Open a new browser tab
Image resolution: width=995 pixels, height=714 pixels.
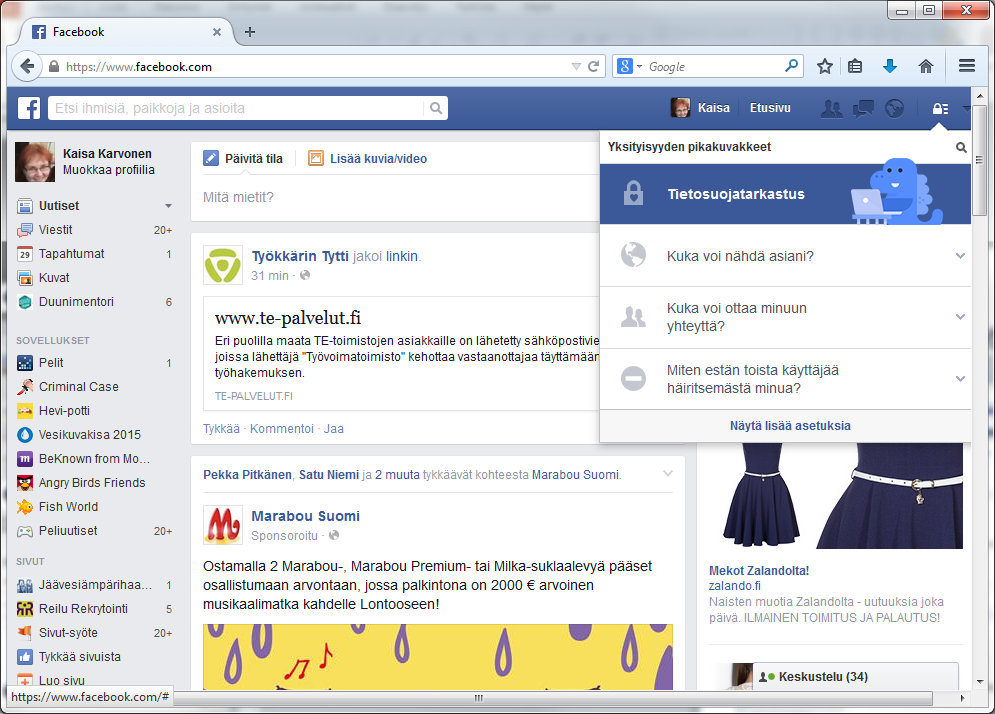pos(250,32)
